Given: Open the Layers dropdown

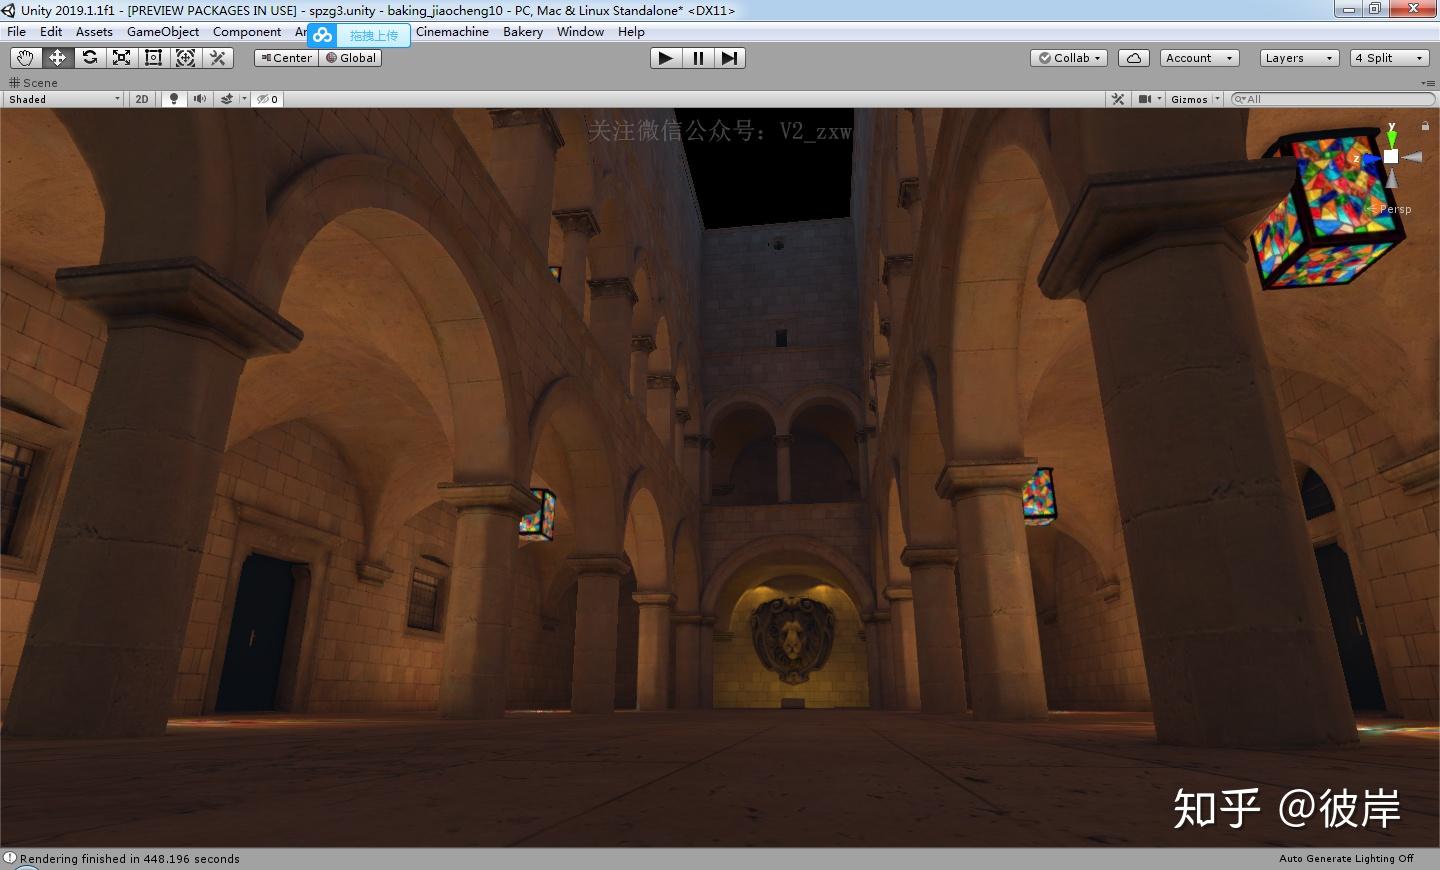Looking at the screenshot, I should [1299, 58].
